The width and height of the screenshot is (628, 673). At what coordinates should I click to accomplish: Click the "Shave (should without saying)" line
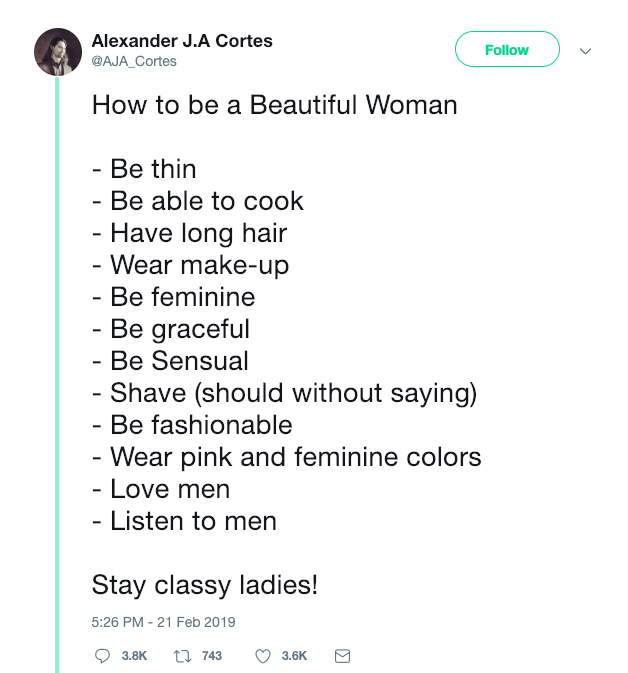coord(284,393)
